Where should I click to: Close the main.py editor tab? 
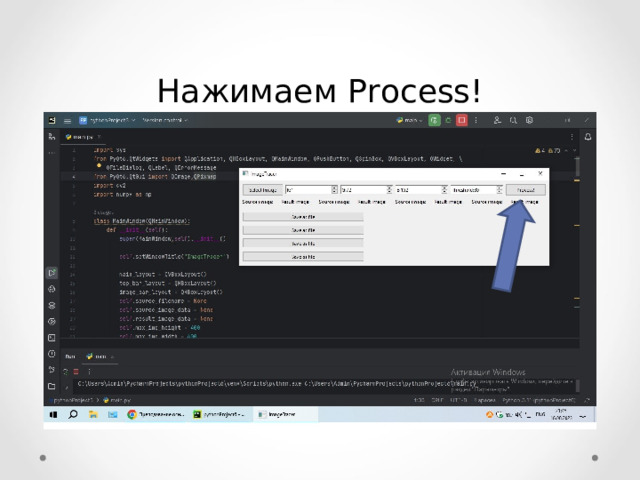(99, 137)
